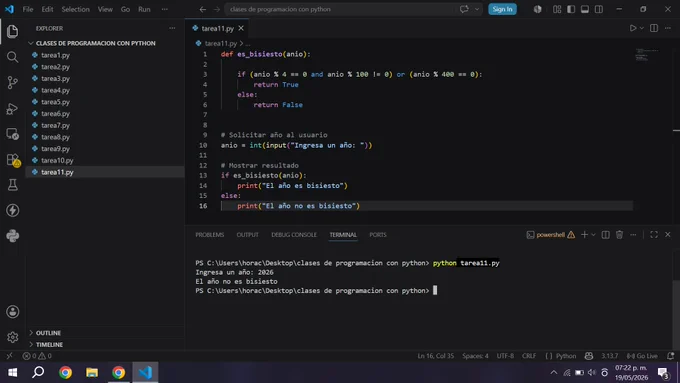Viewport: 680px width, 383px height.
Task: Run Python file with play button
Action: (633, 28)
